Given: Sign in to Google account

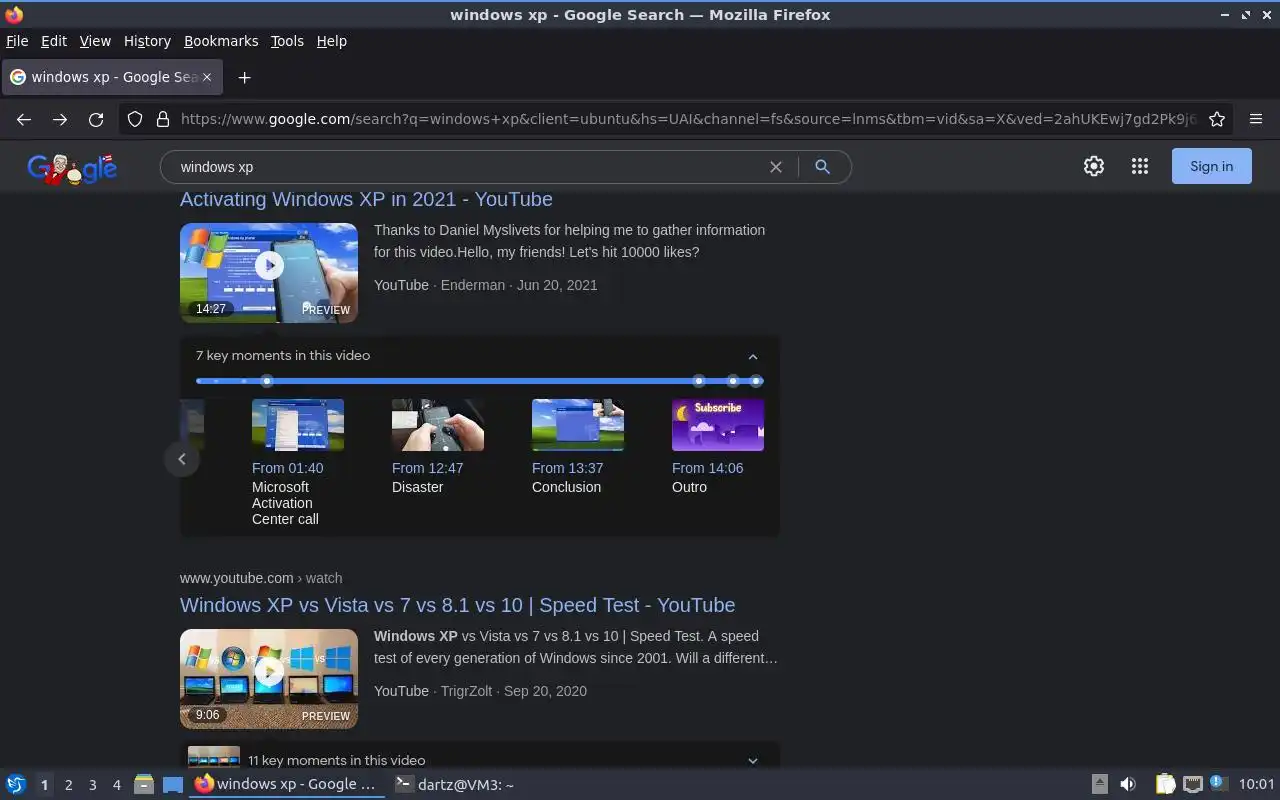Looking at the screenshot, I should tap(1211, 166).
